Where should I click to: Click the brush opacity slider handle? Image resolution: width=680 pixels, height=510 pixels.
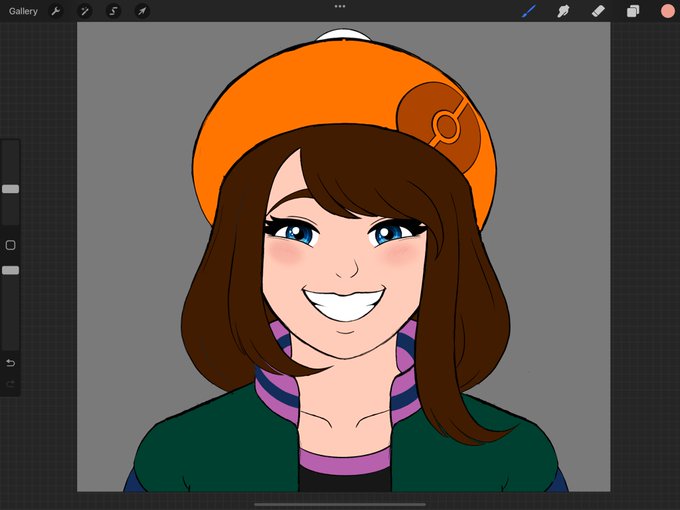10,271
